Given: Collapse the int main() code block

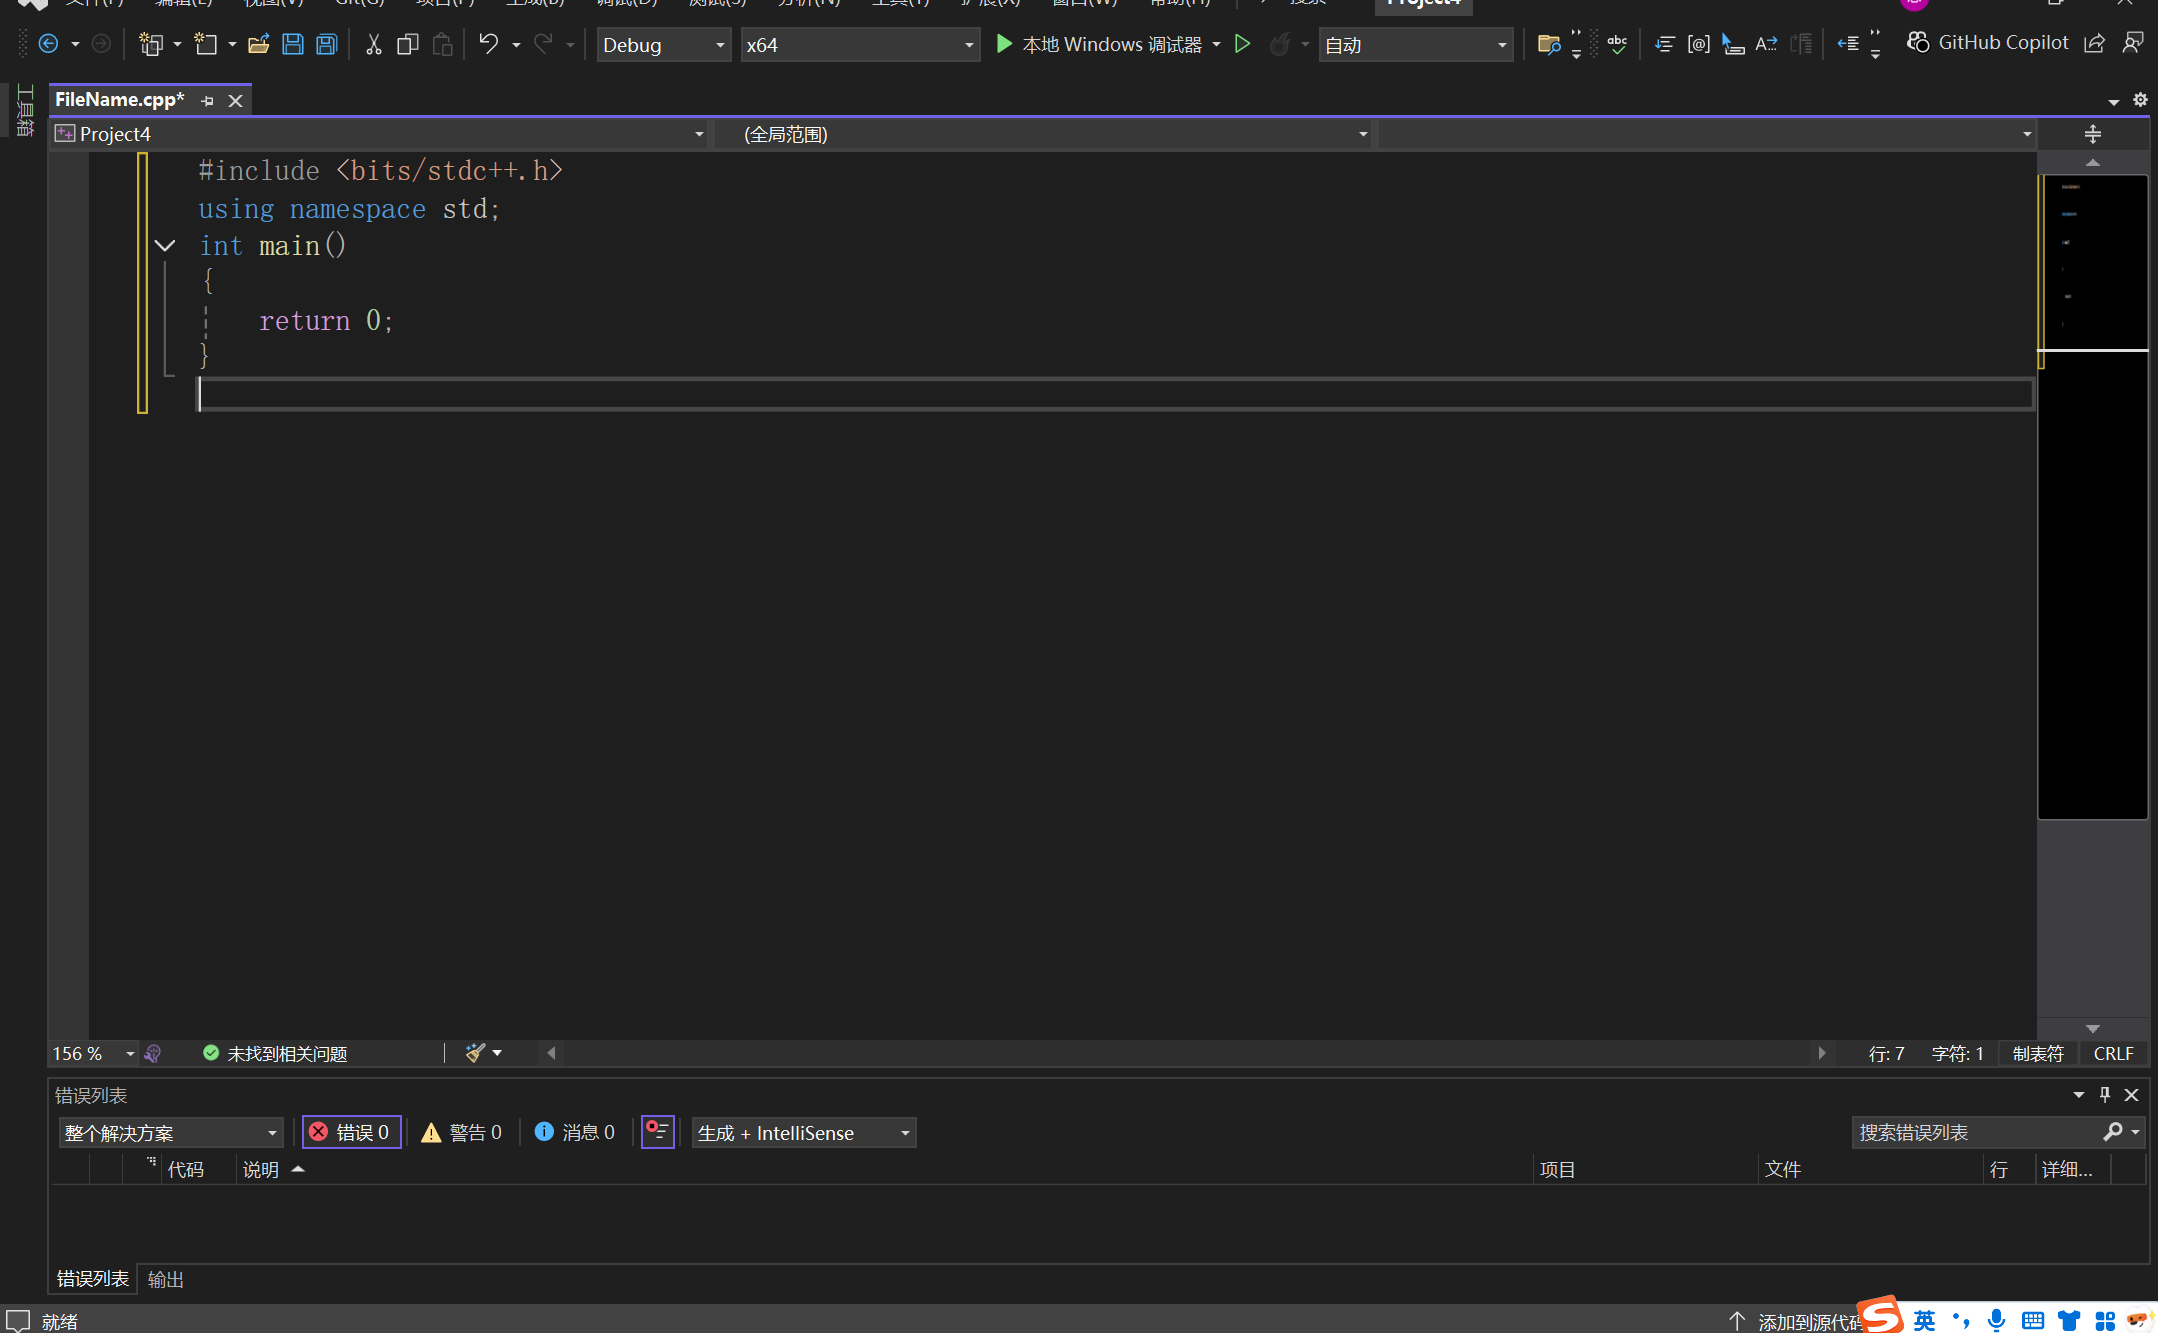Looking at the screenshot, I should (x=165, y=246).
